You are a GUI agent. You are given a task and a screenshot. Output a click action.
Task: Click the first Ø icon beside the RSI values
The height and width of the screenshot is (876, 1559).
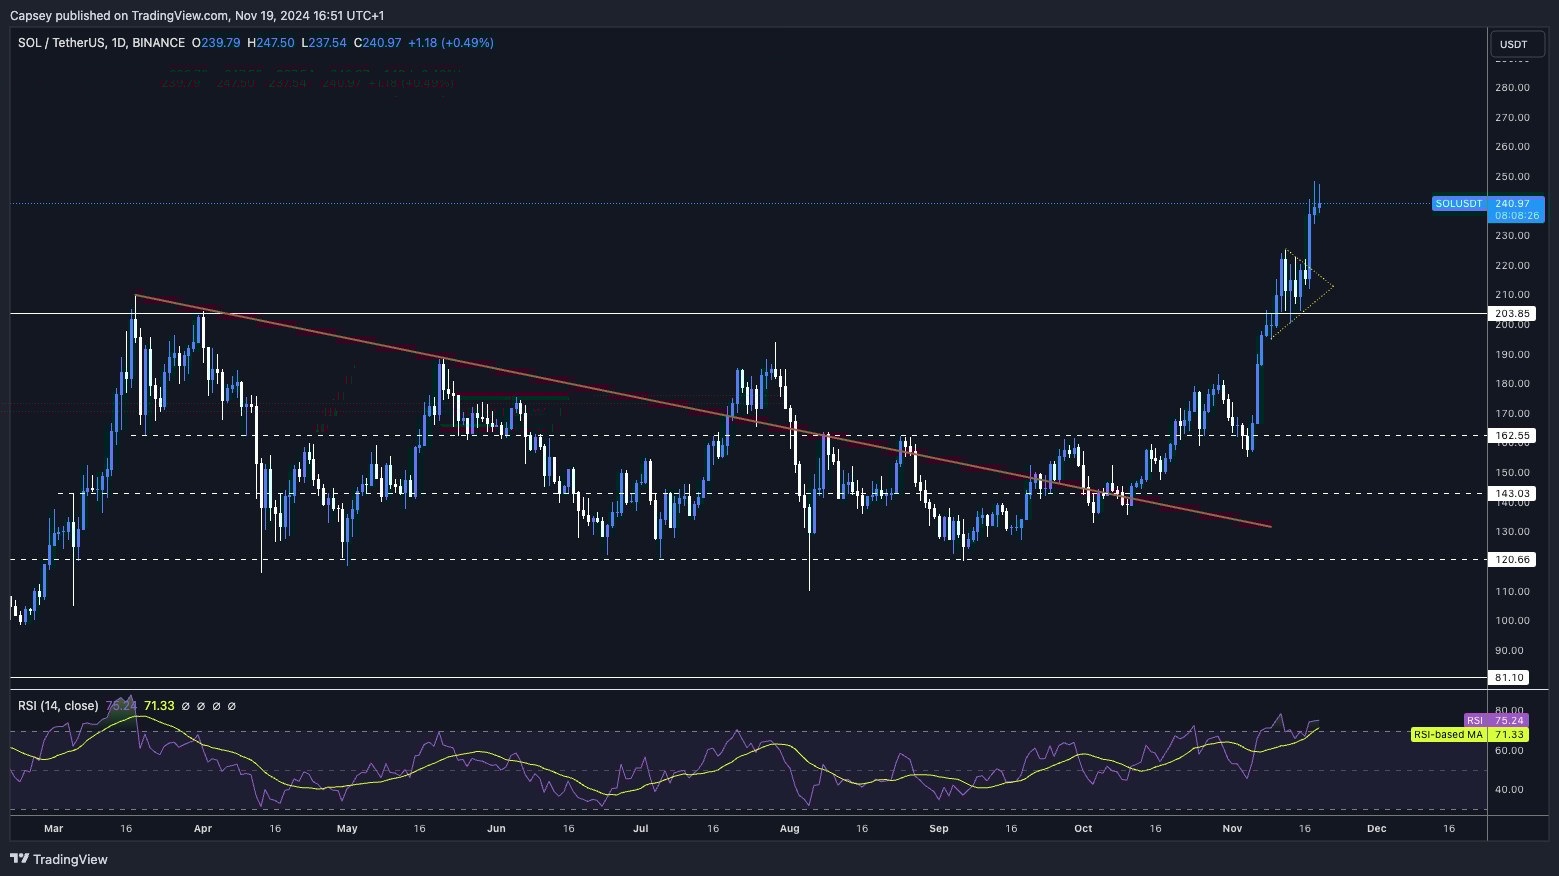pyautogui.click(x=186, y=706)
